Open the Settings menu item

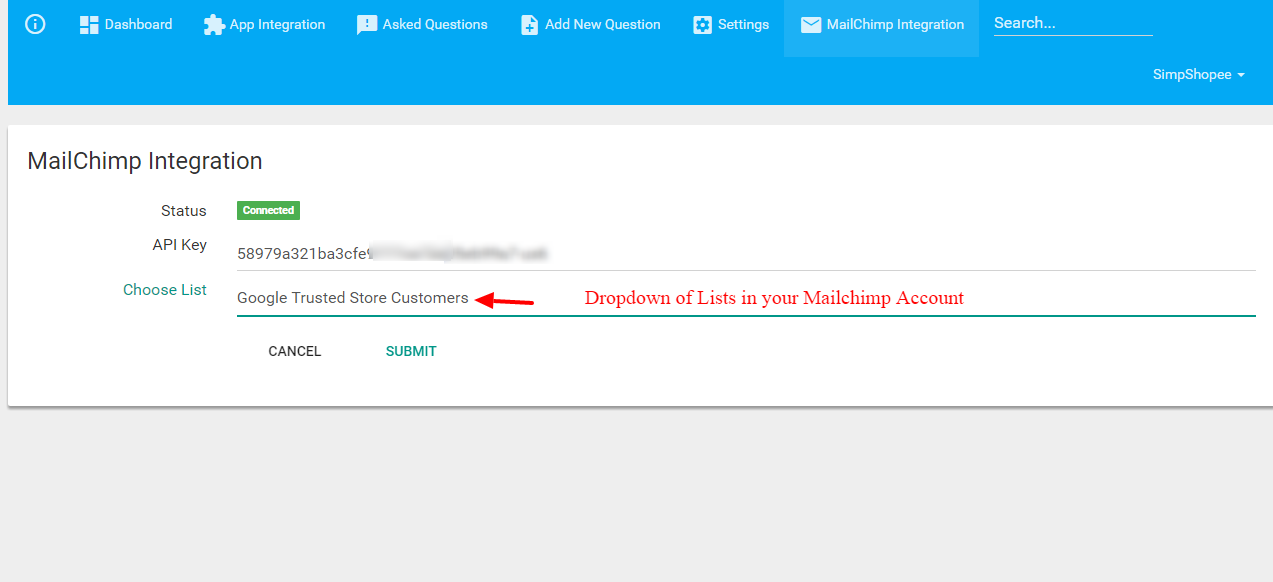tap(731, 25)
